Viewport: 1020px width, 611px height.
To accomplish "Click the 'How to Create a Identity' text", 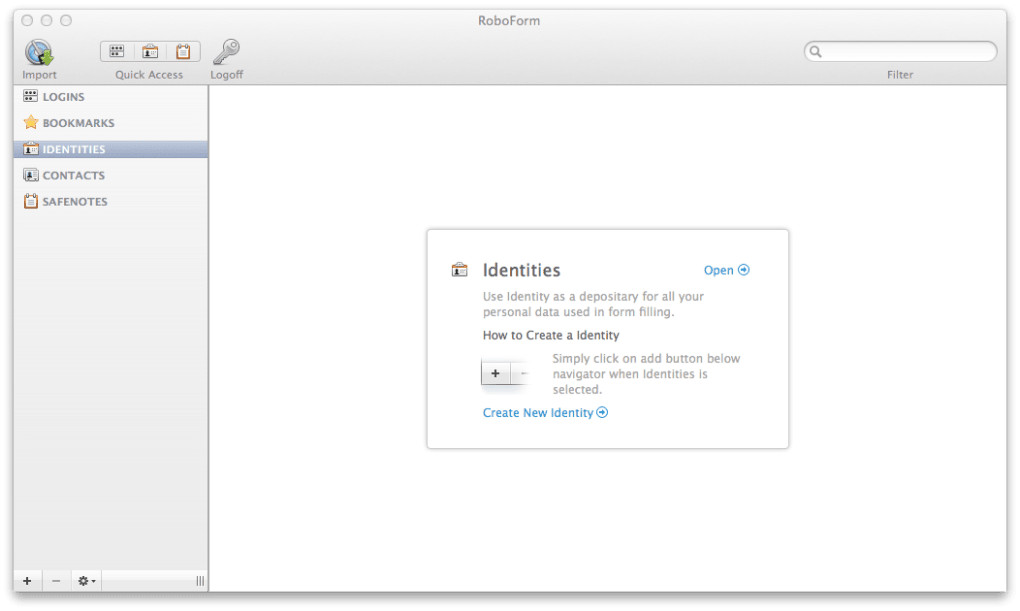I will click(551, 335).
